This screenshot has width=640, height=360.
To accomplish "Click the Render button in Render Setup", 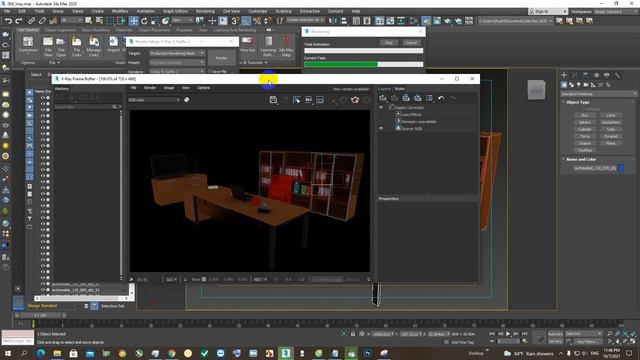I will [x=221, y=58].
